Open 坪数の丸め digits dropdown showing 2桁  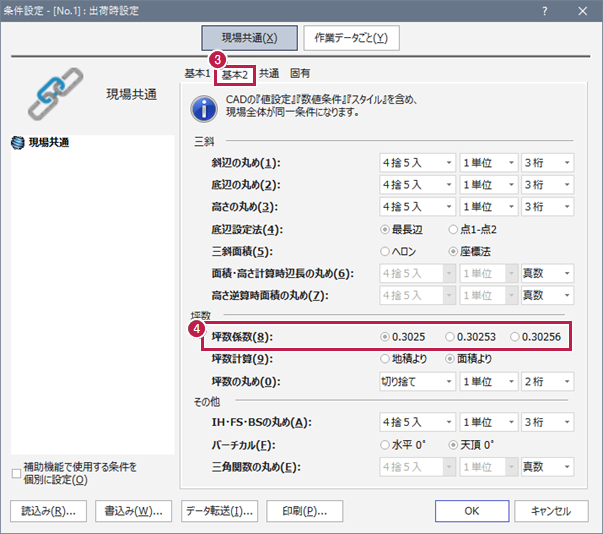tap(547, 381)
